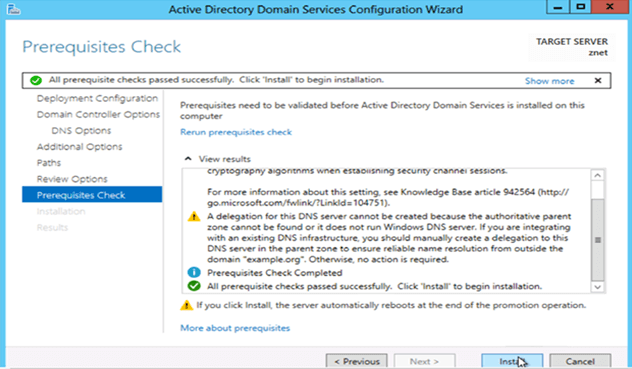Viewport: 632px width, 369px height.
Task: Click the Prerequisites Check page heading
Action: (102, 47)
